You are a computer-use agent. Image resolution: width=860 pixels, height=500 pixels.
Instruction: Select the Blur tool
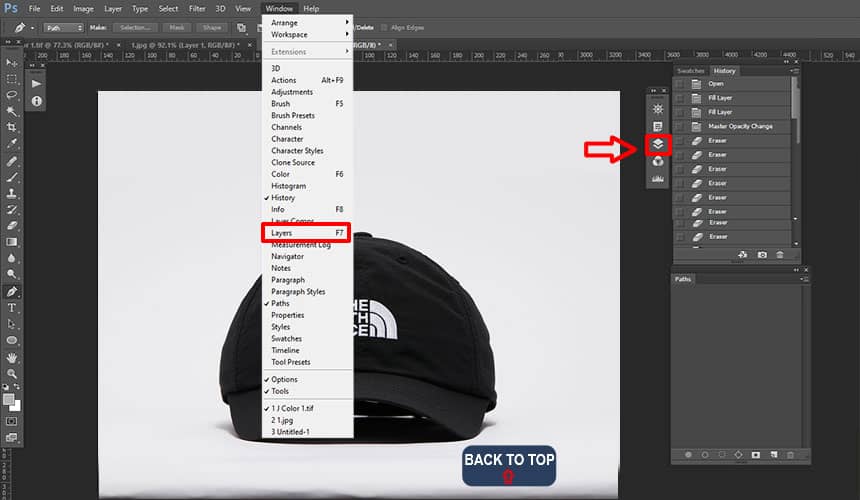pos(12,258)
